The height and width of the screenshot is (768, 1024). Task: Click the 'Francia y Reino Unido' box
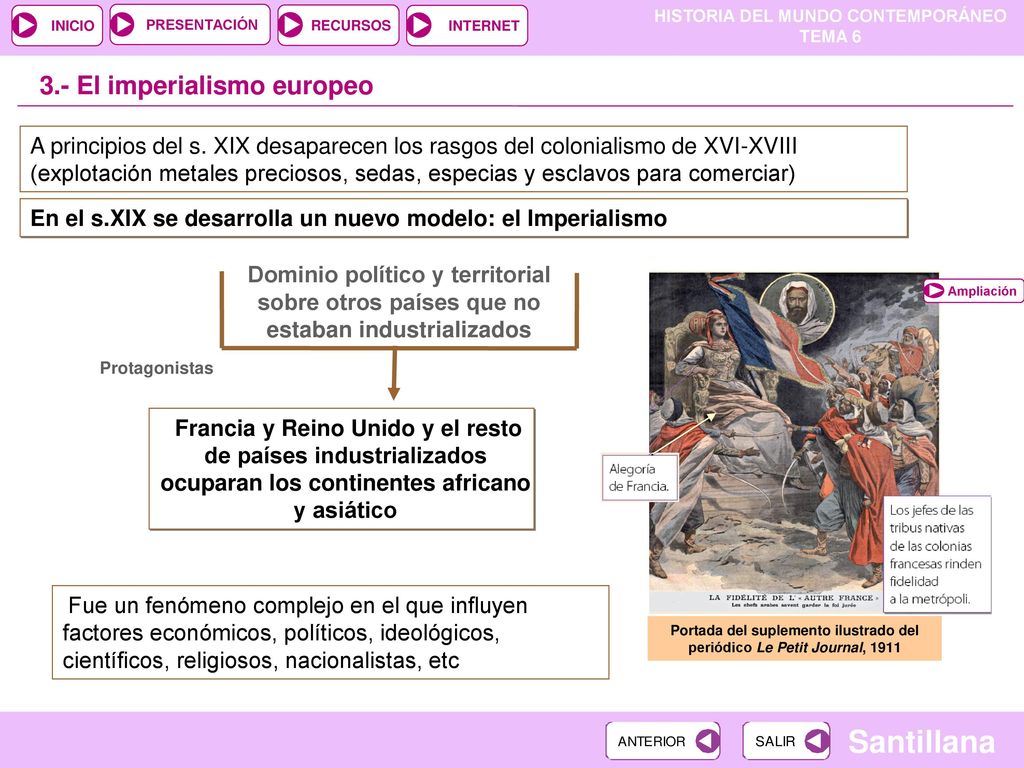tap(342, 469)
